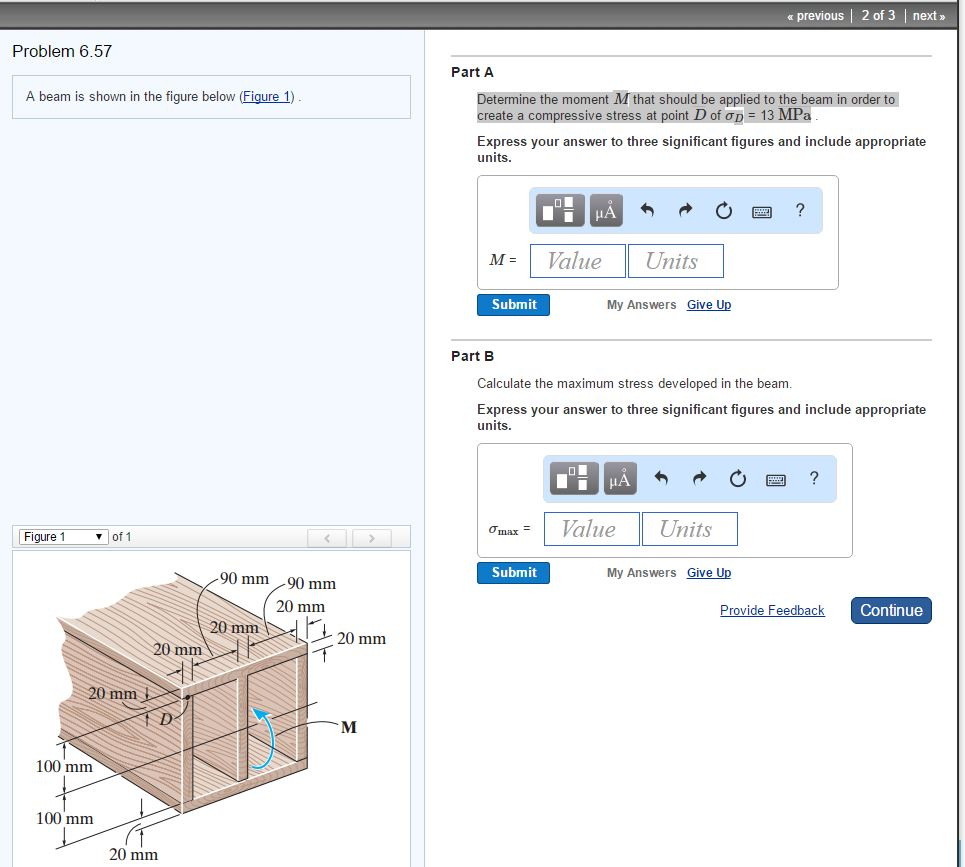Open My Answers for Part A
The width and height of the screenshot is (965, 867).
641,305
